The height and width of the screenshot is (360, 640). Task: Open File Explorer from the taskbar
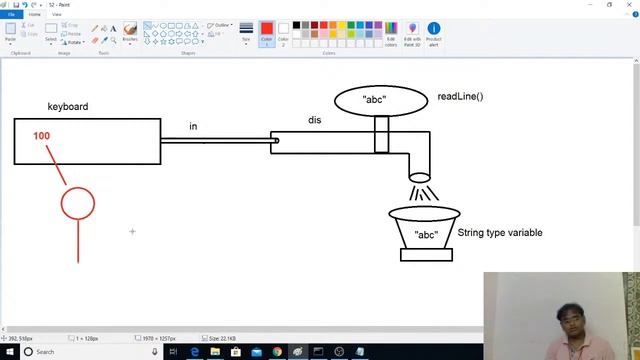215,352
